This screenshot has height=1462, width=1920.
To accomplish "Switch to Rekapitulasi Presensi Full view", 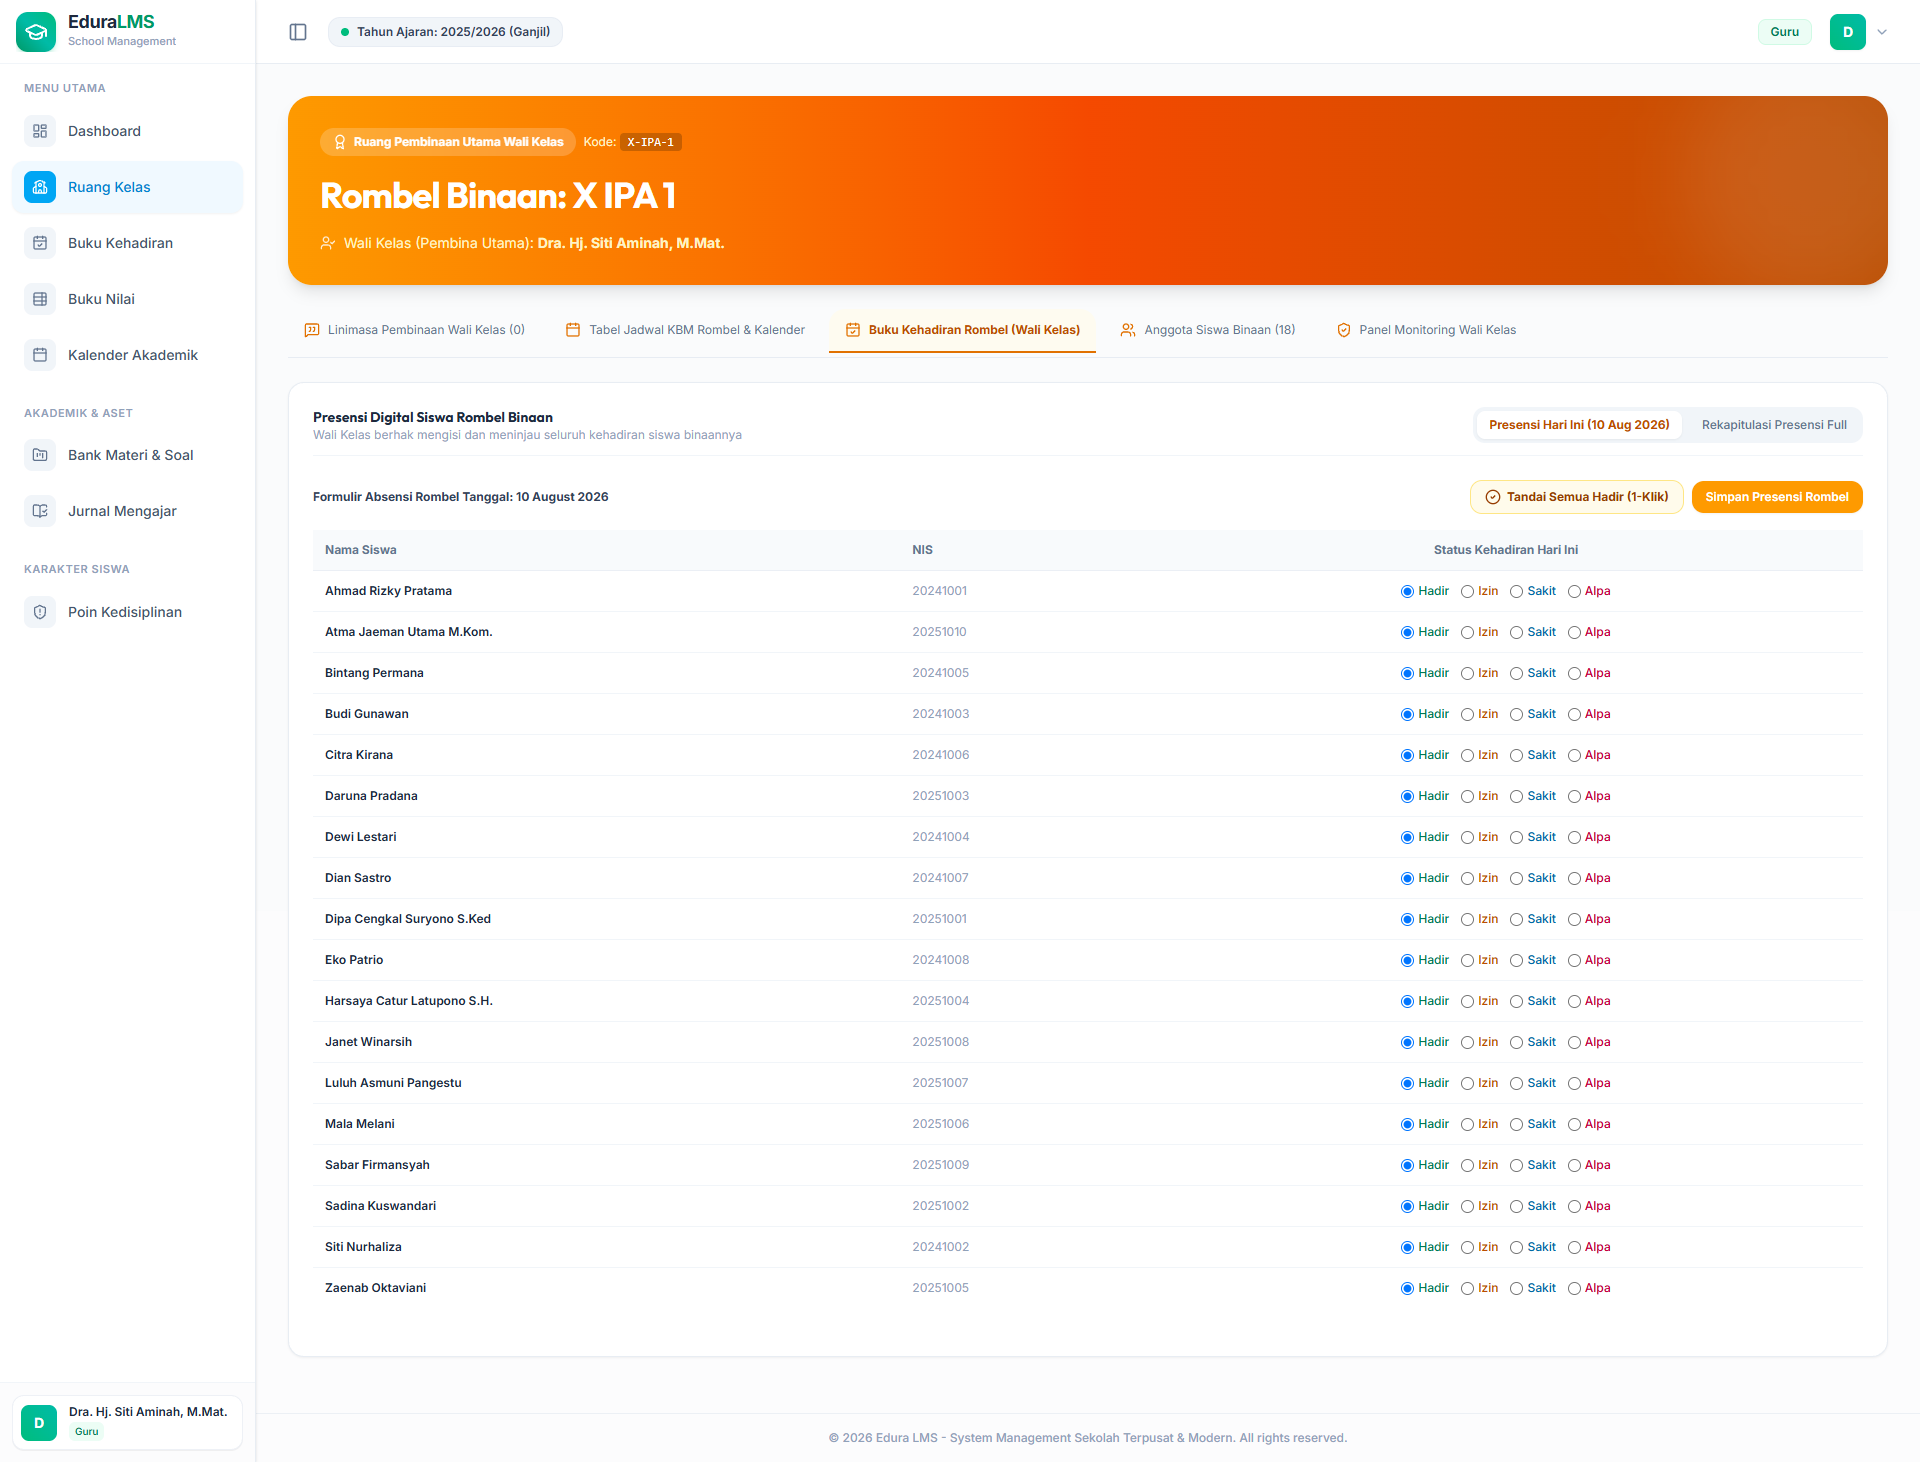I will (1774, 425).
